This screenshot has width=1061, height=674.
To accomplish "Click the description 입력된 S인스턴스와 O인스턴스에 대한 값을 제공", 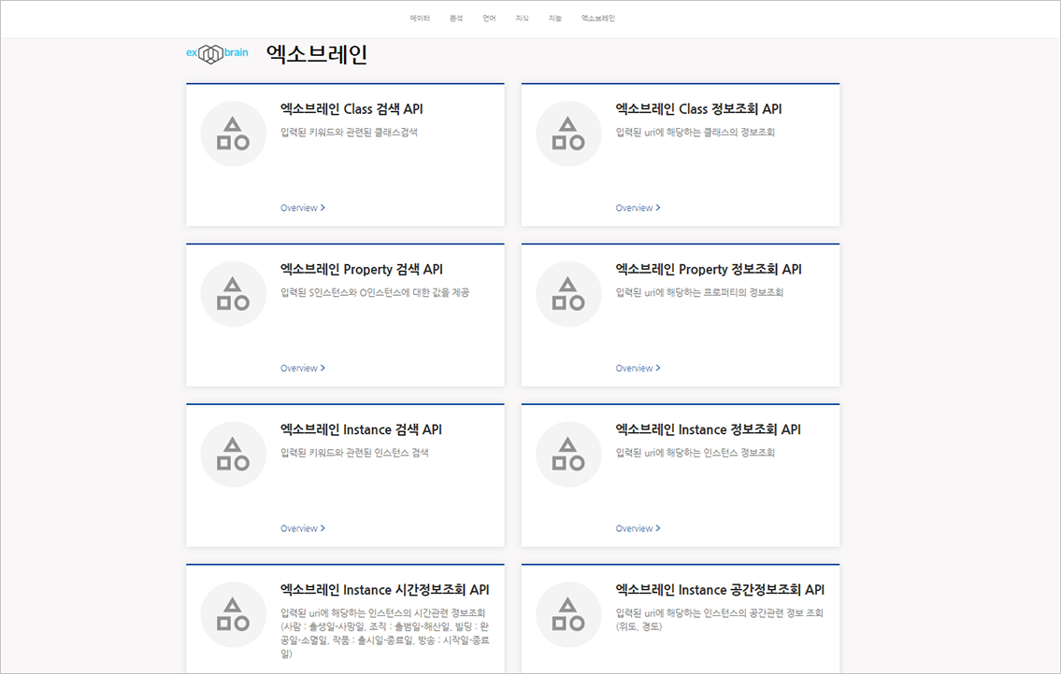I will coord(375,292).
